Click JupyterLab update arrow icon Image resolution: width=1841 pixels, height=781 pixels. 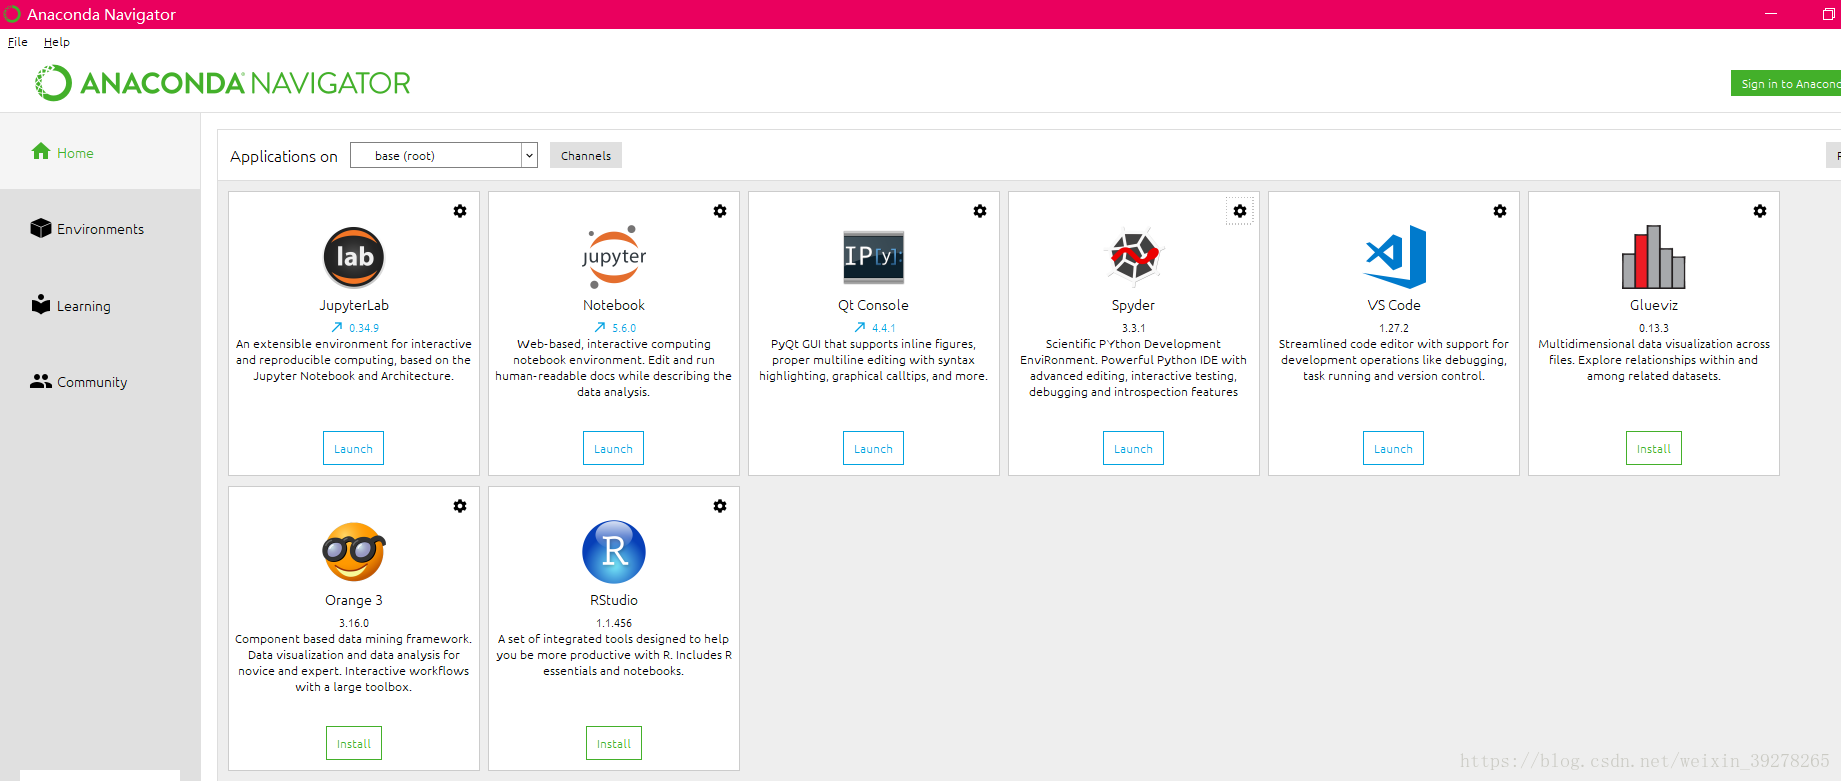click(x=337, y=327)
